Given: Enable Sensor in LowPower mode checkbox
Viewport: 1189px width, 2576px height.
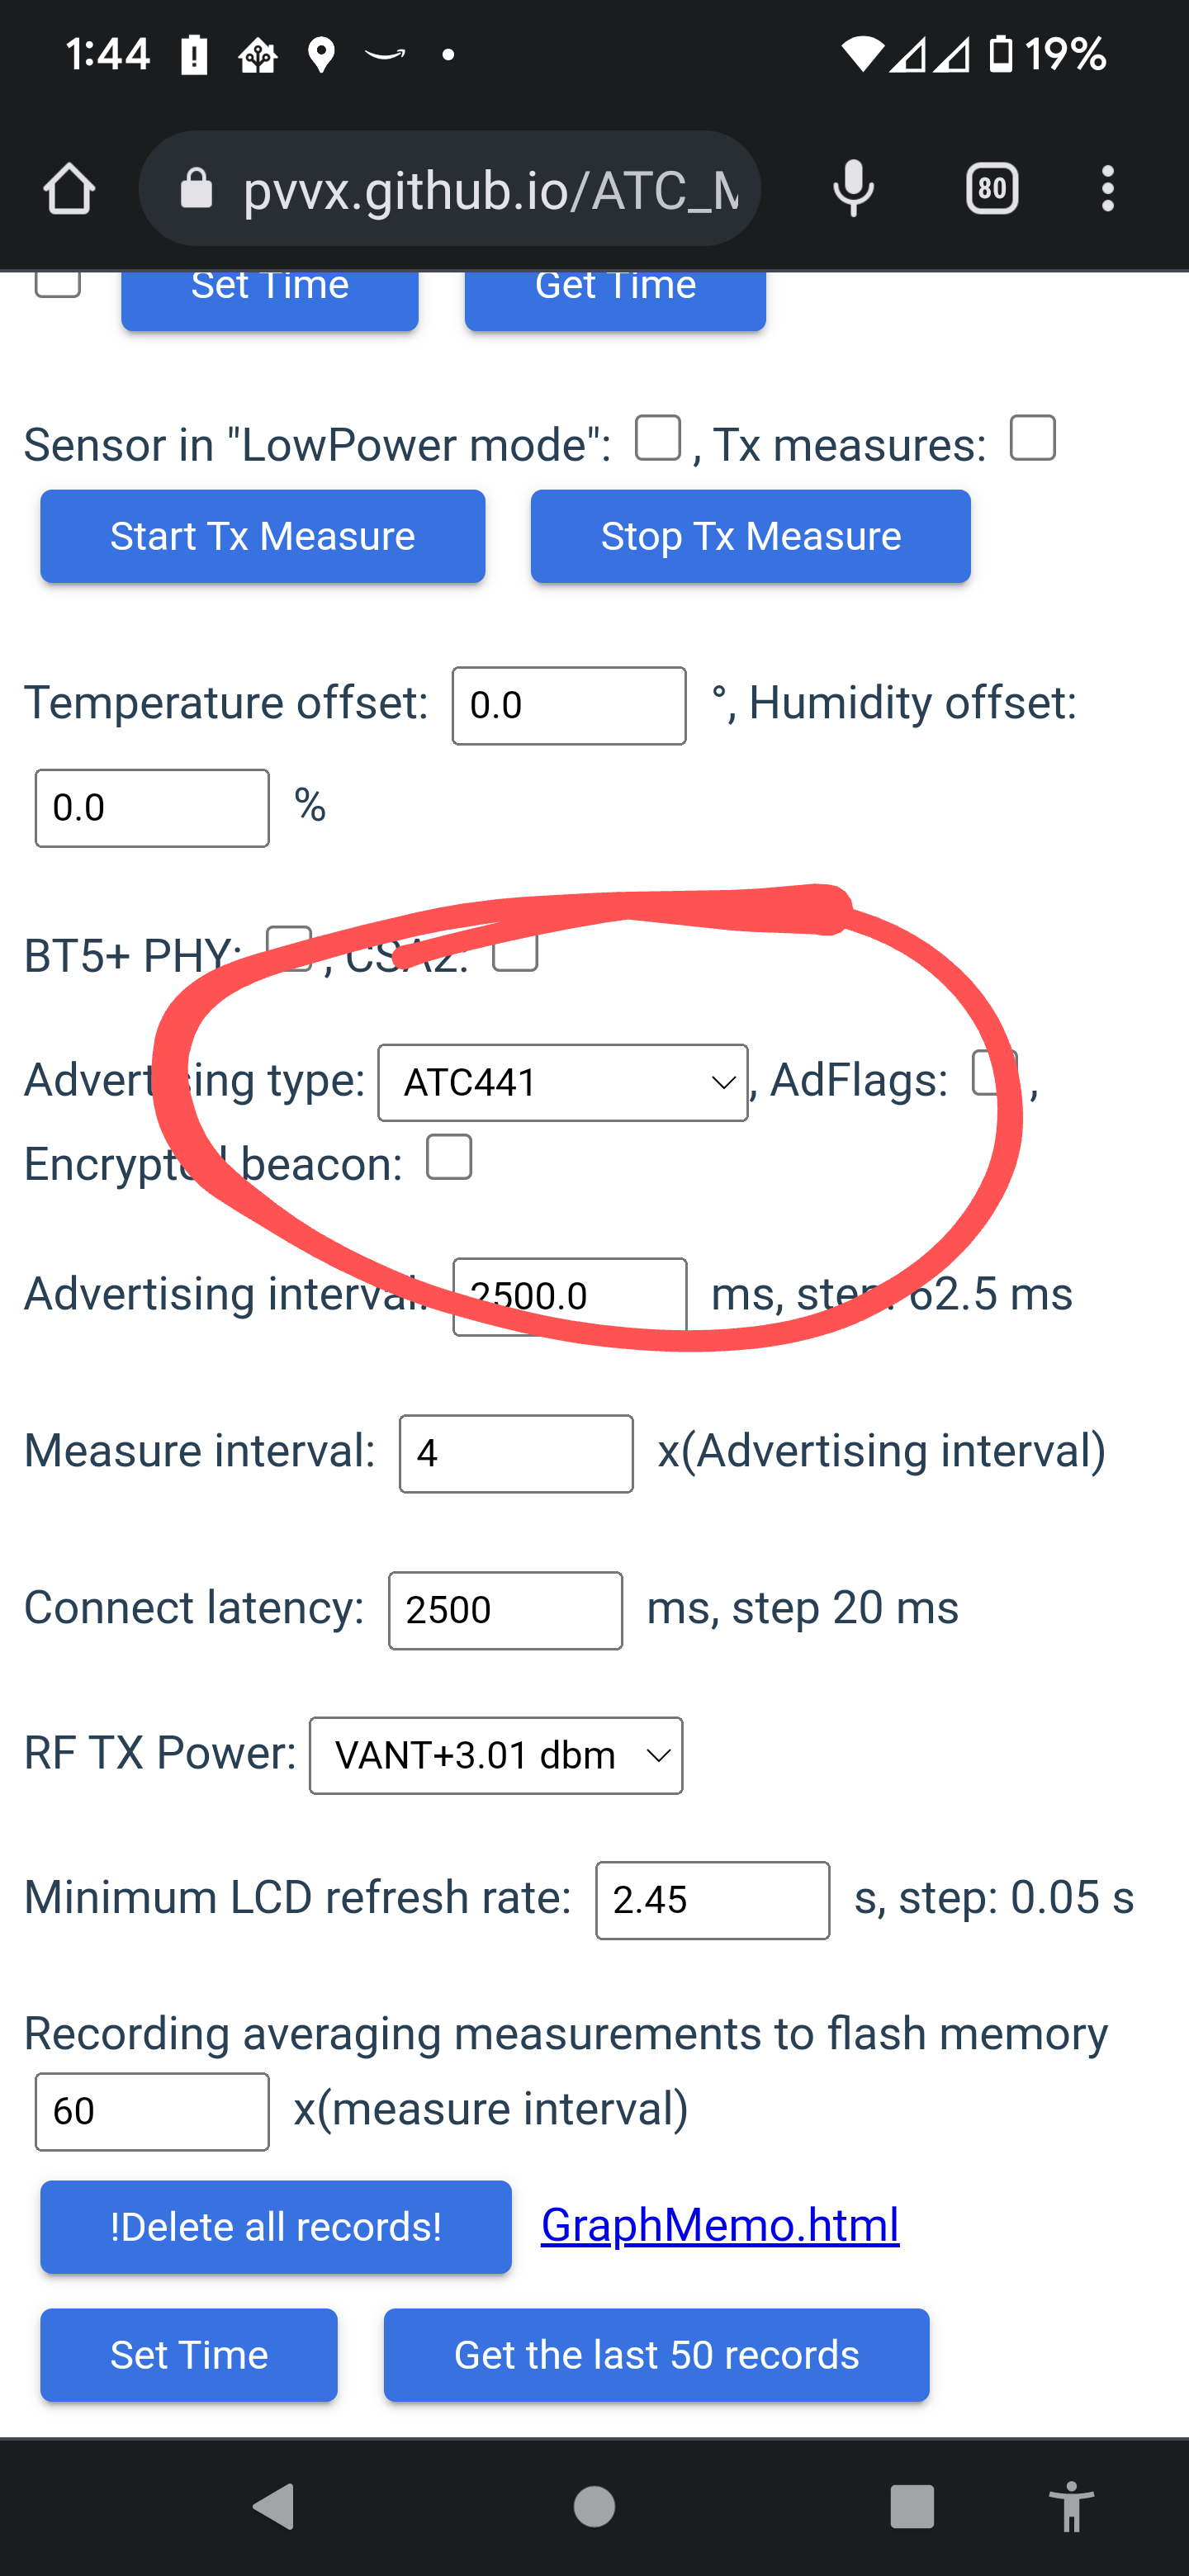Looking at the screenshot, I should pos(659,438).
